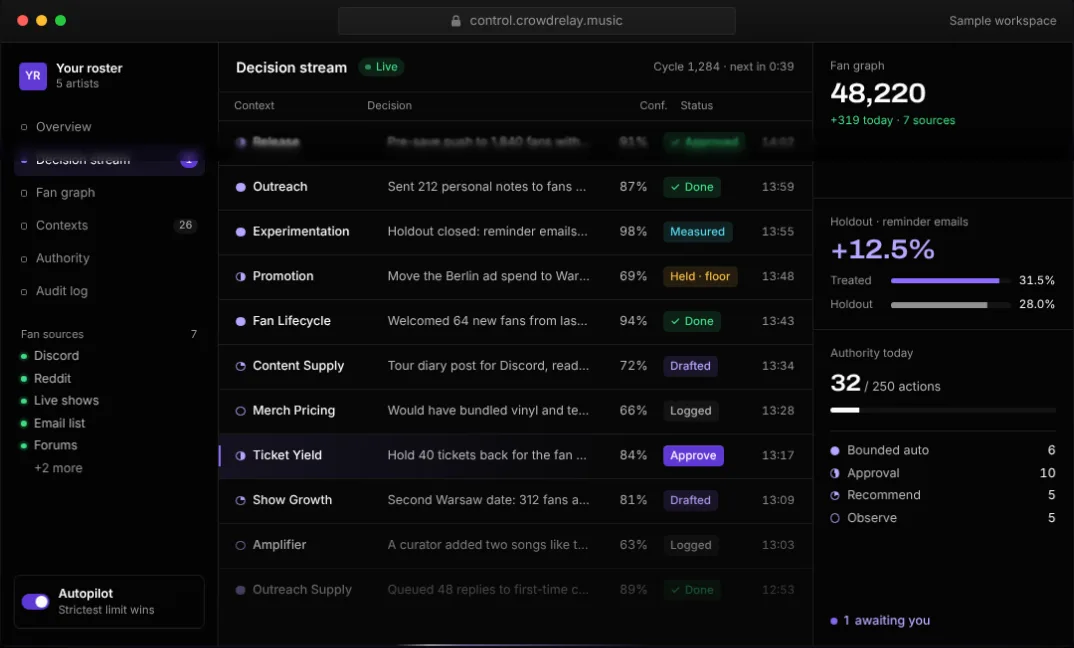Screen dimensions: 1074x648
Task: Click the Content Supply recommend icon
Action: click(240, 366)
